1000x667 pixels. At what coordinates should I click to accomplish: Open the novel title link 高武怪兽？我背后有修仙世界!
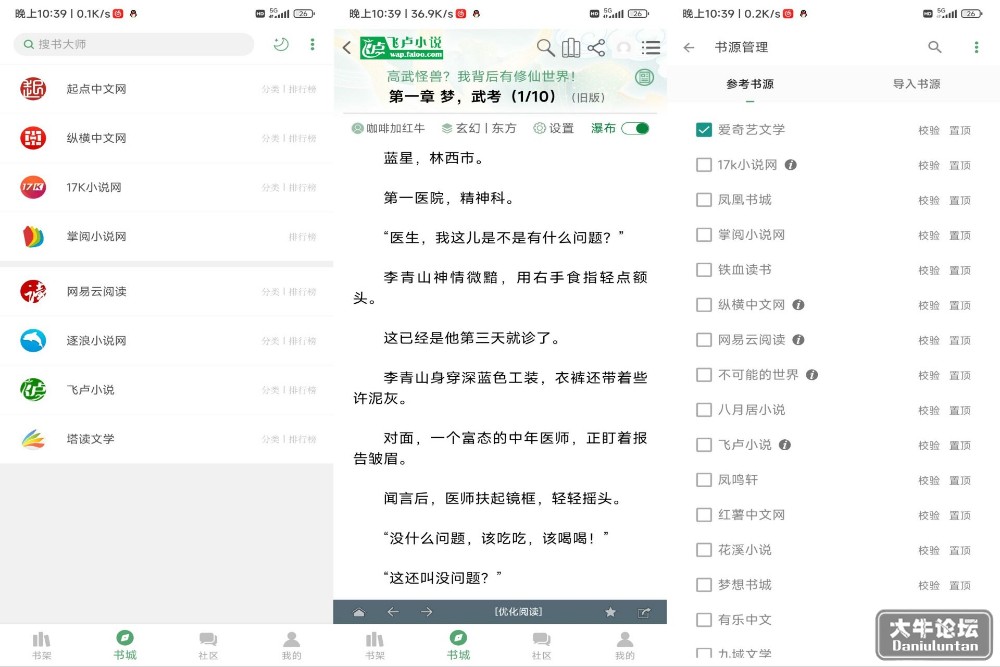tap(482, 77)
